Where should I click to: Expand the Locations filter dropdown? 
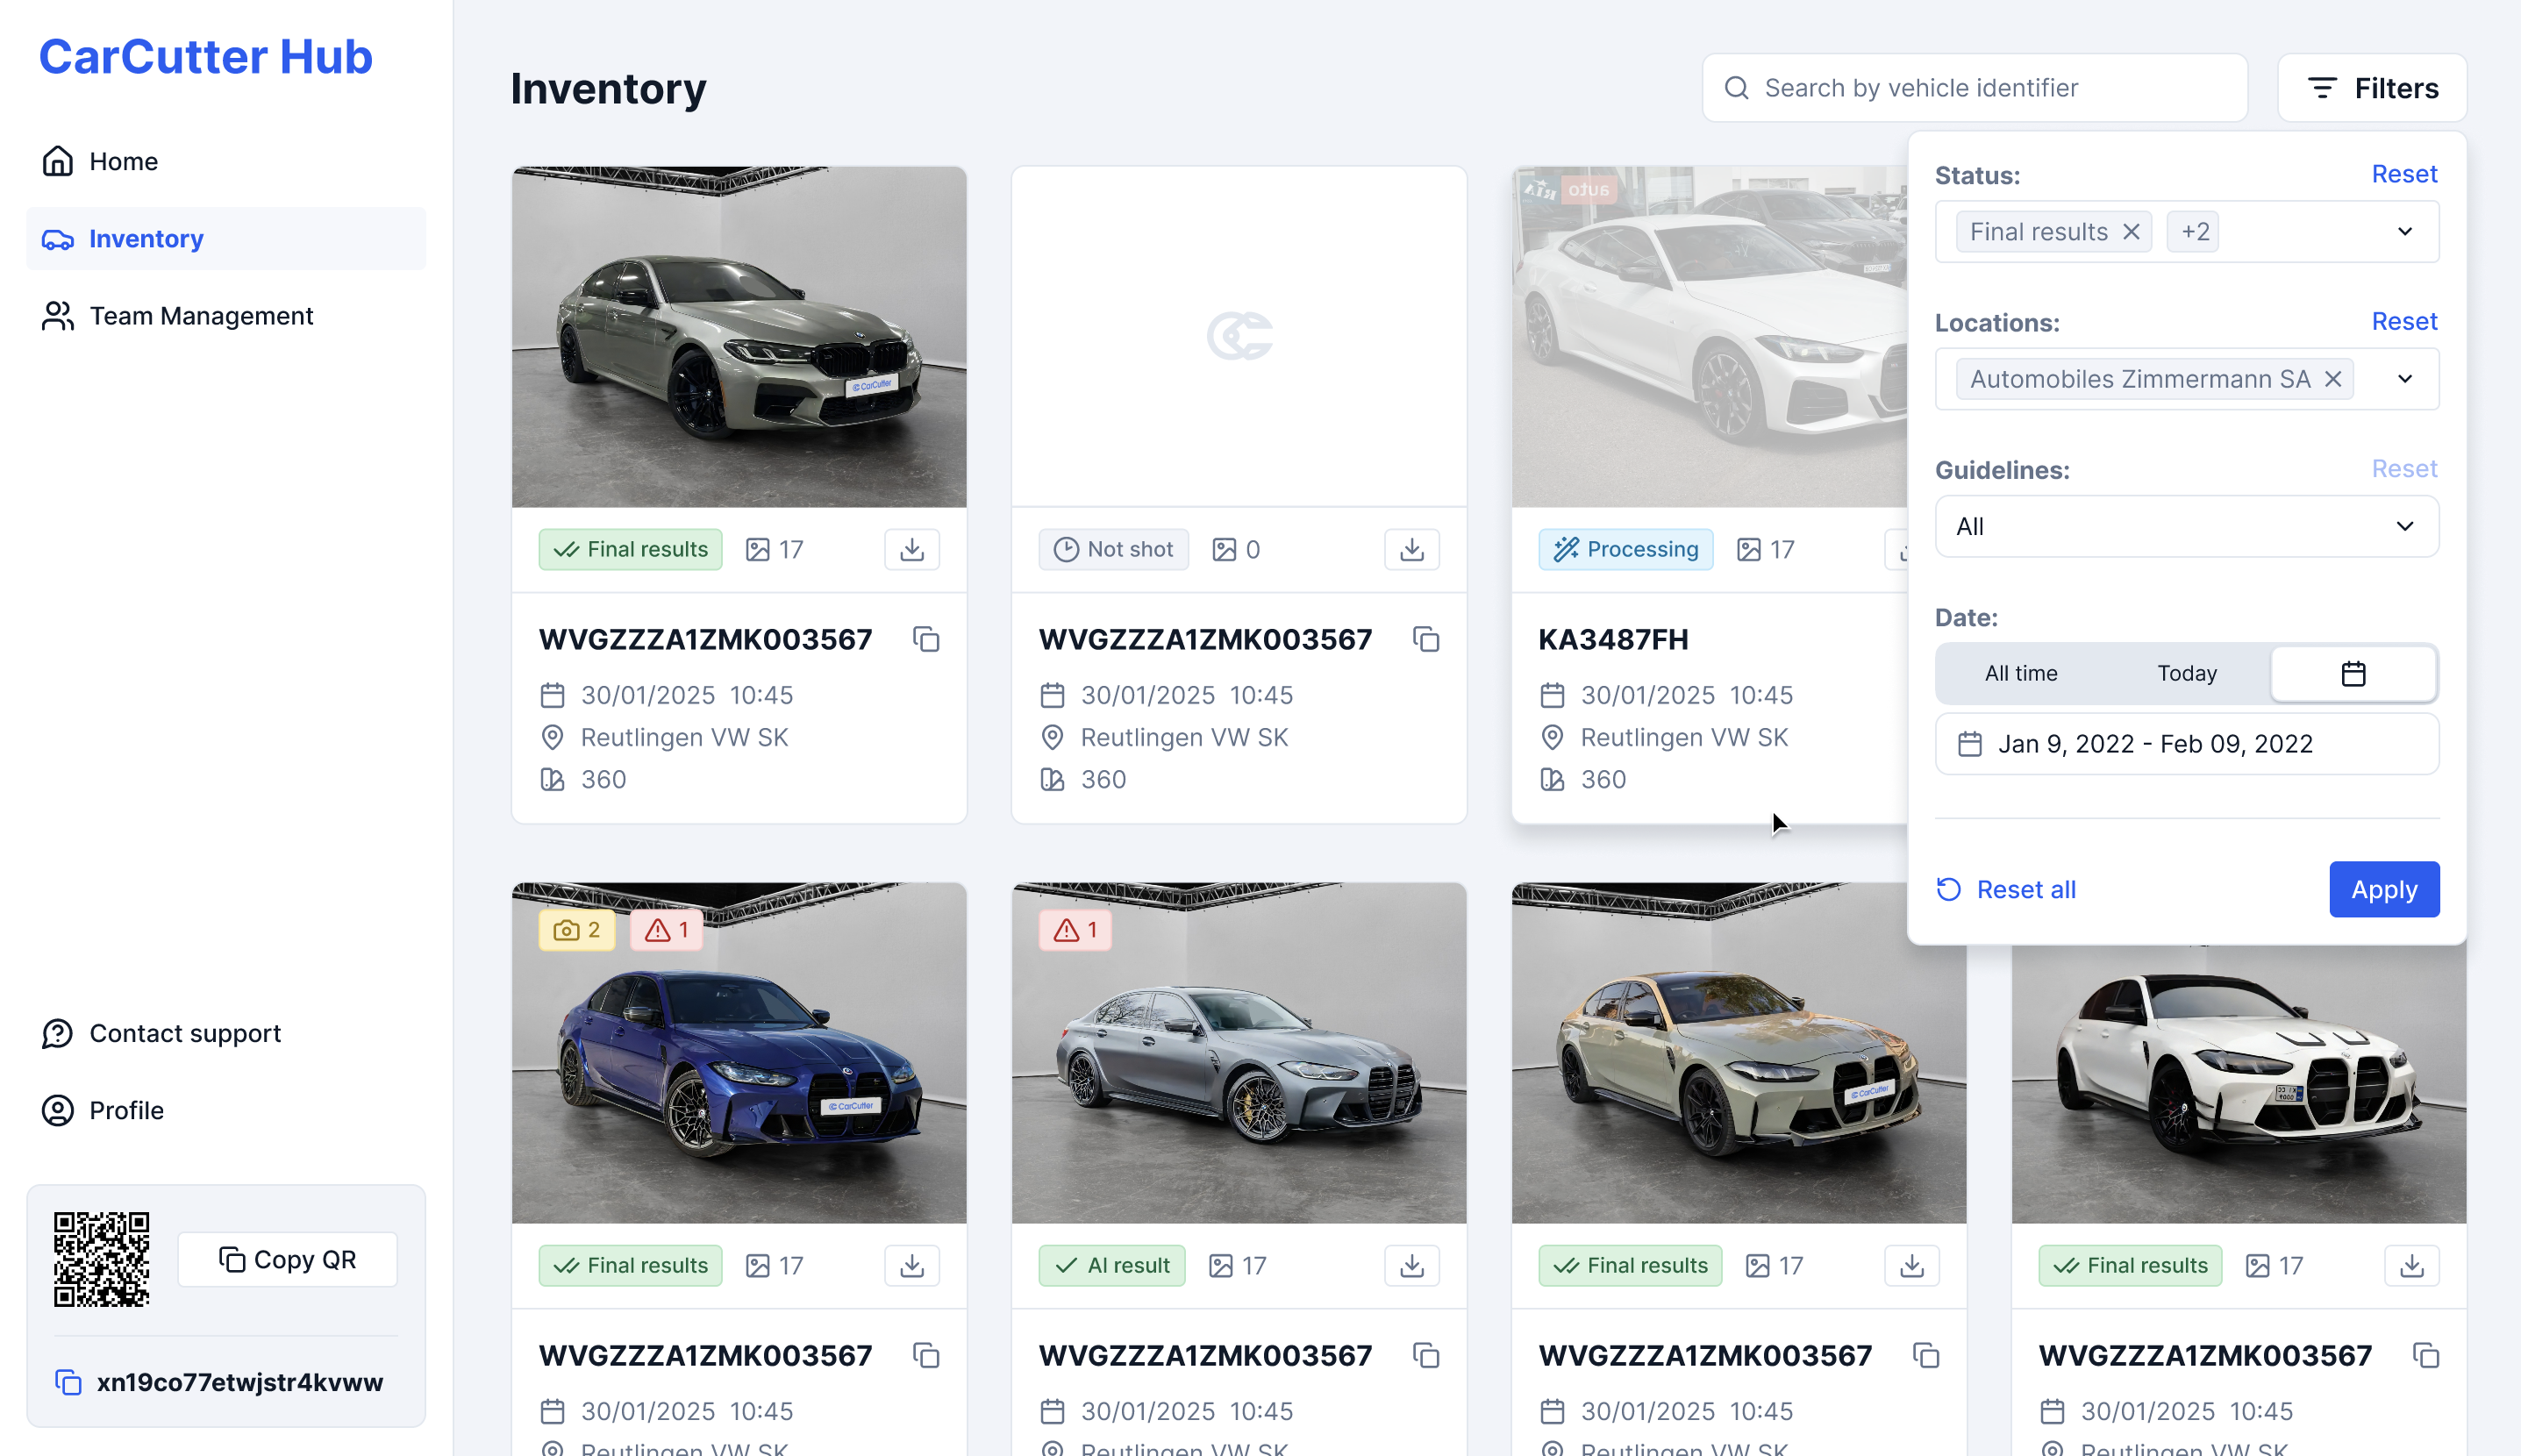pos(2406,378)
